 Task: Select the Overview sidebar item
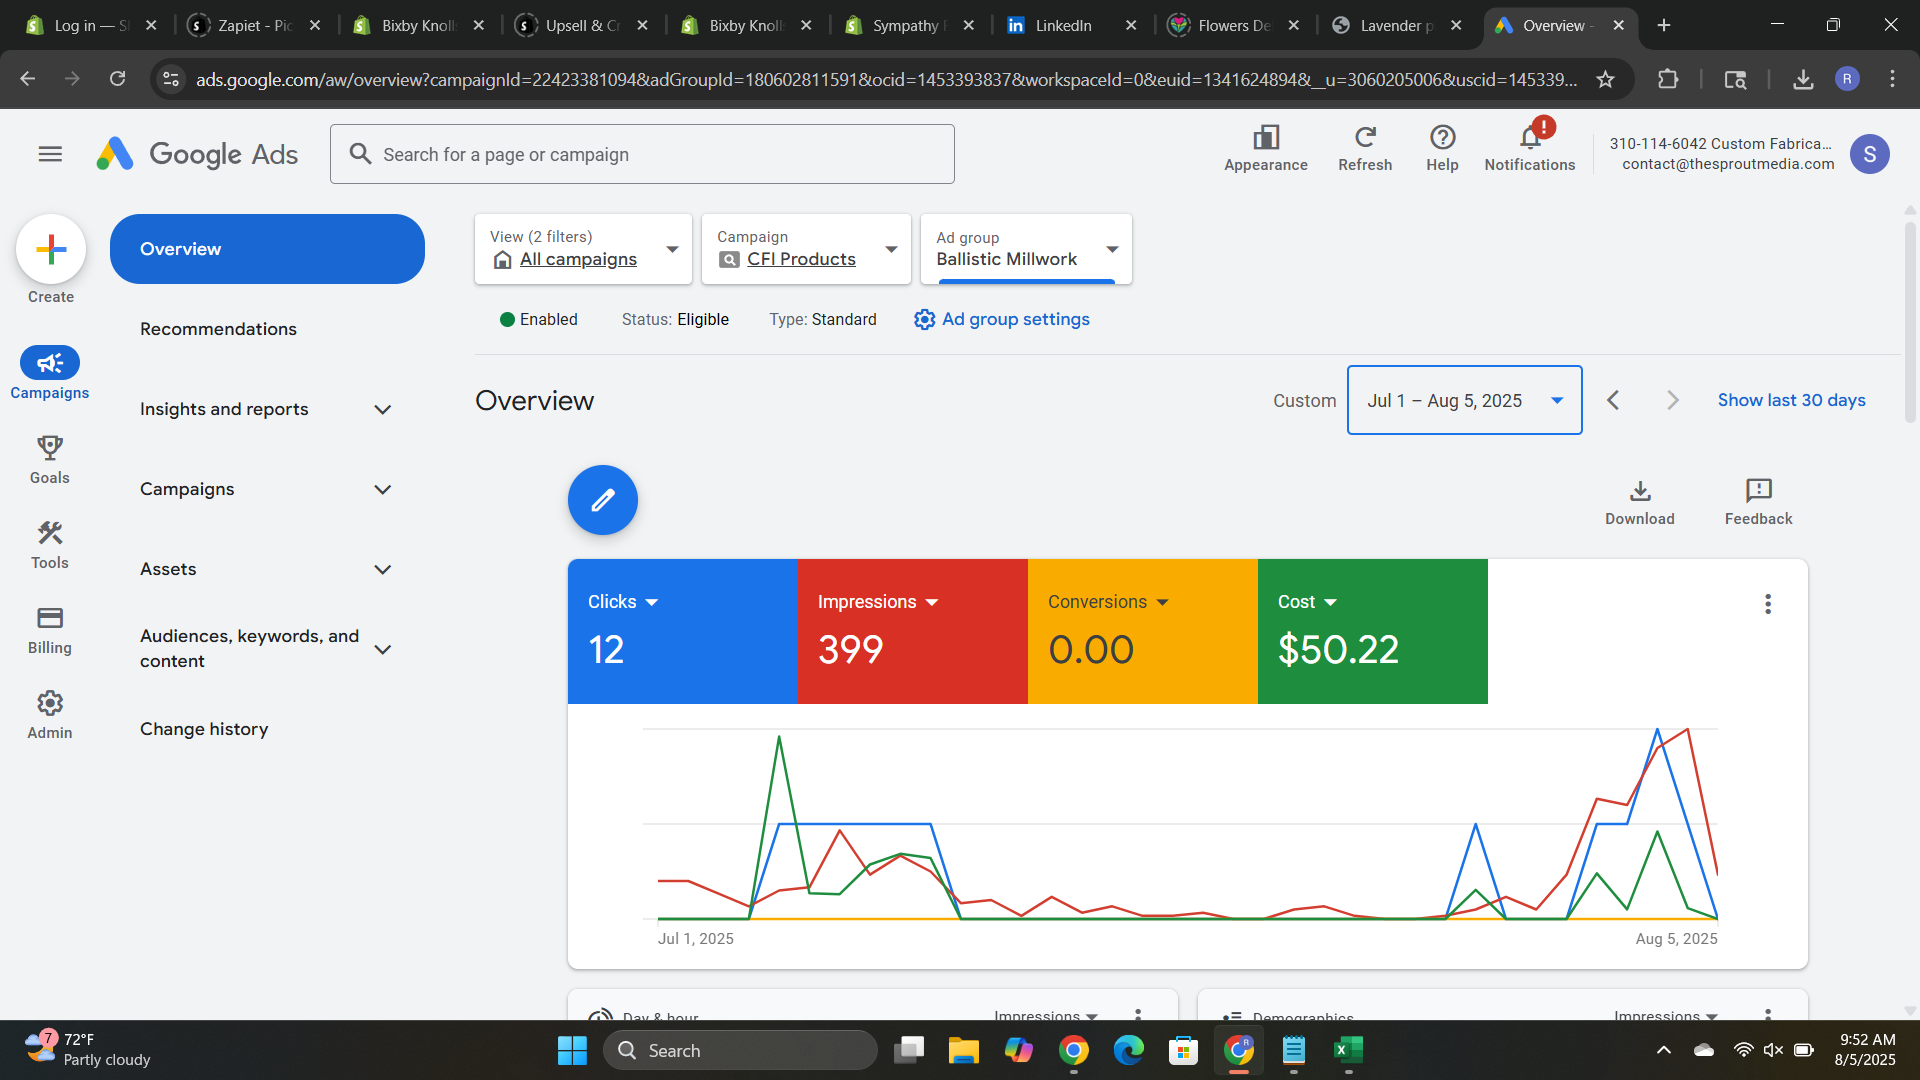click(x=267, y=249)
